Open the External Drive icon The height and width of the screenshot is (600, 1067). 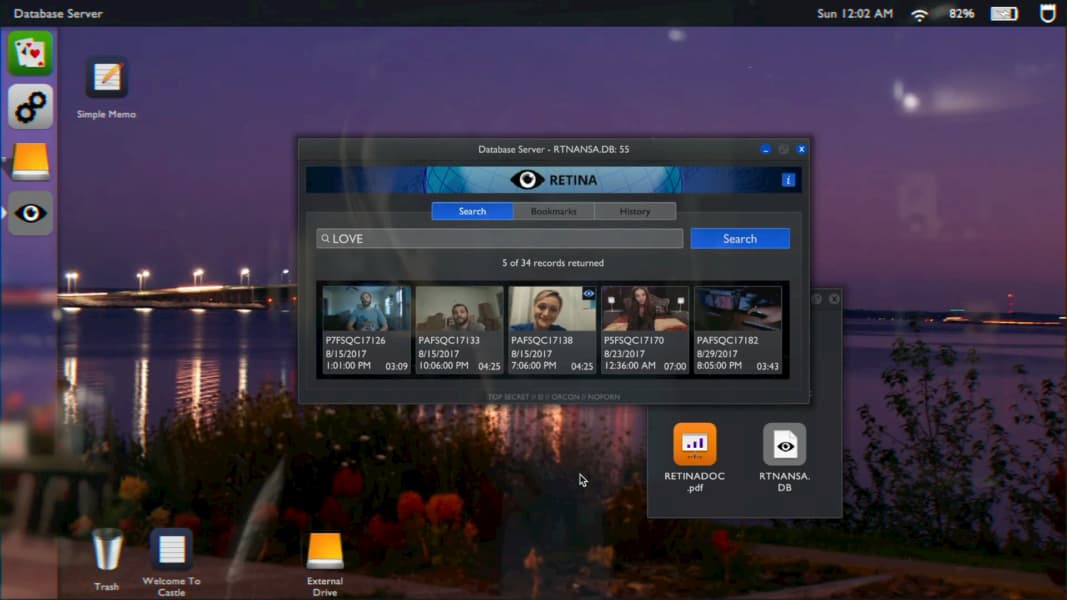point(325,563)
